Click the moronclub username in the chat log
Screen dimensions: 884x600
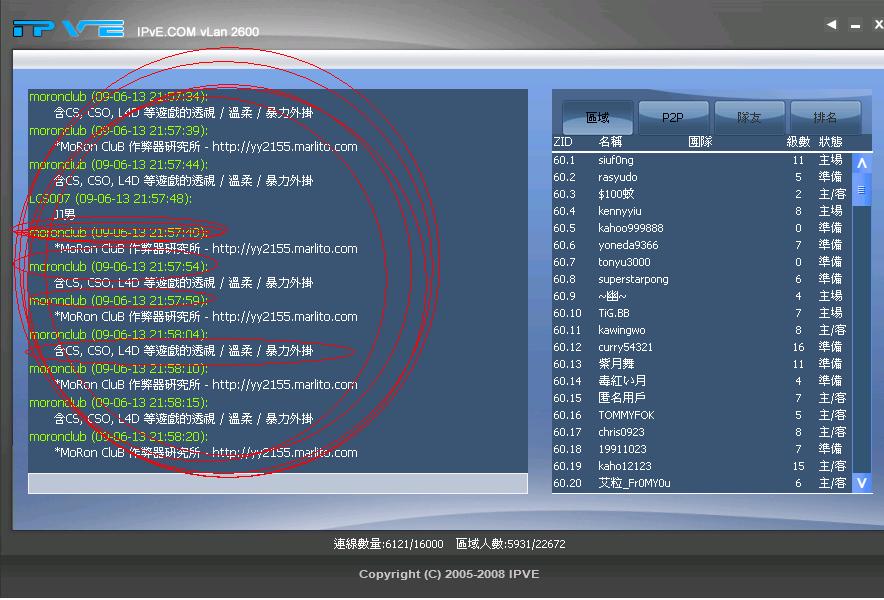[x=55, y=95]
